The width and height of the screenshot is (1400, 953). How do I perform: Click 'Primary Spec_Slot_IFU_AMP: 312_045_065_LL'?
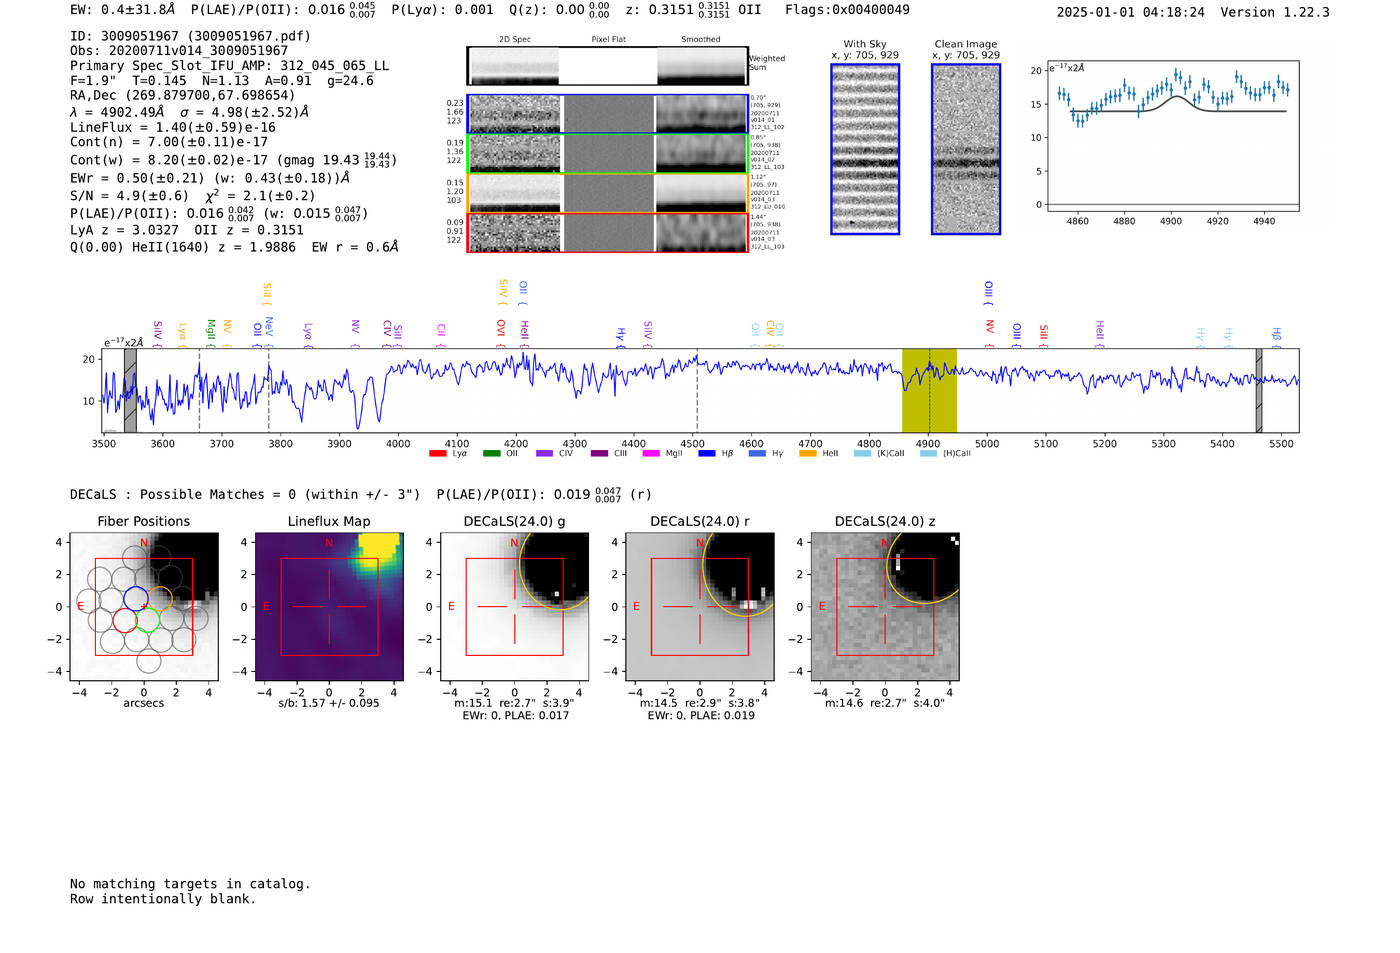[229, 66]
